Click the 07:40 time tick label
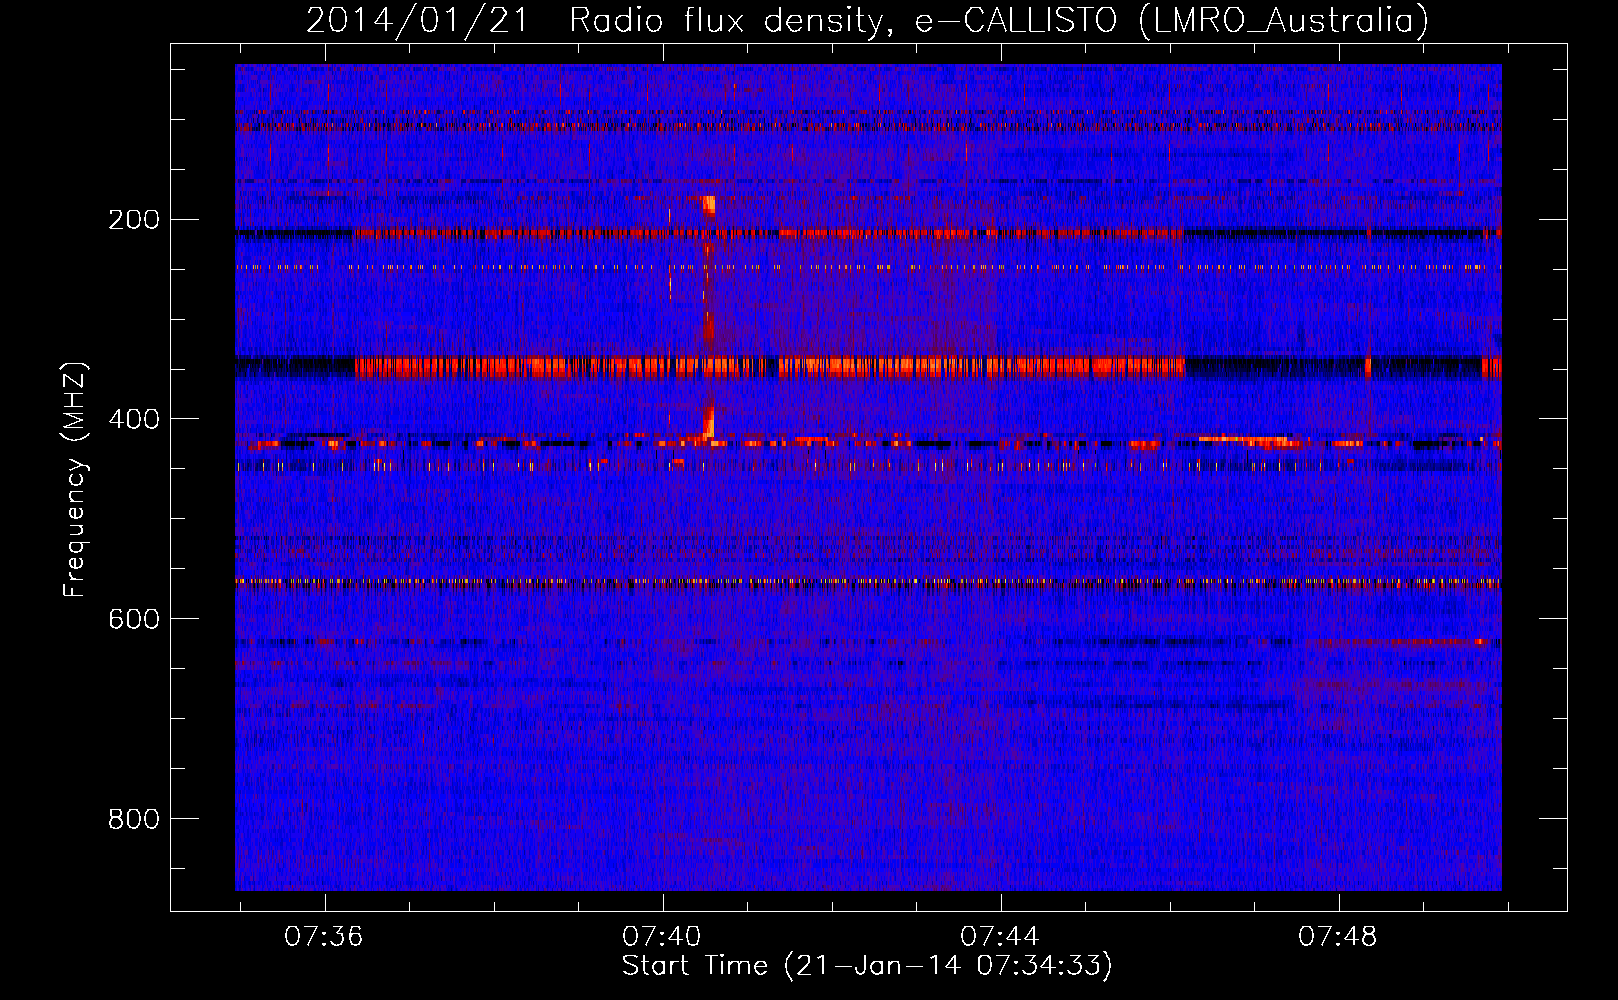This screenshot has height=1000, width=1618. click(x=662, y=937)
